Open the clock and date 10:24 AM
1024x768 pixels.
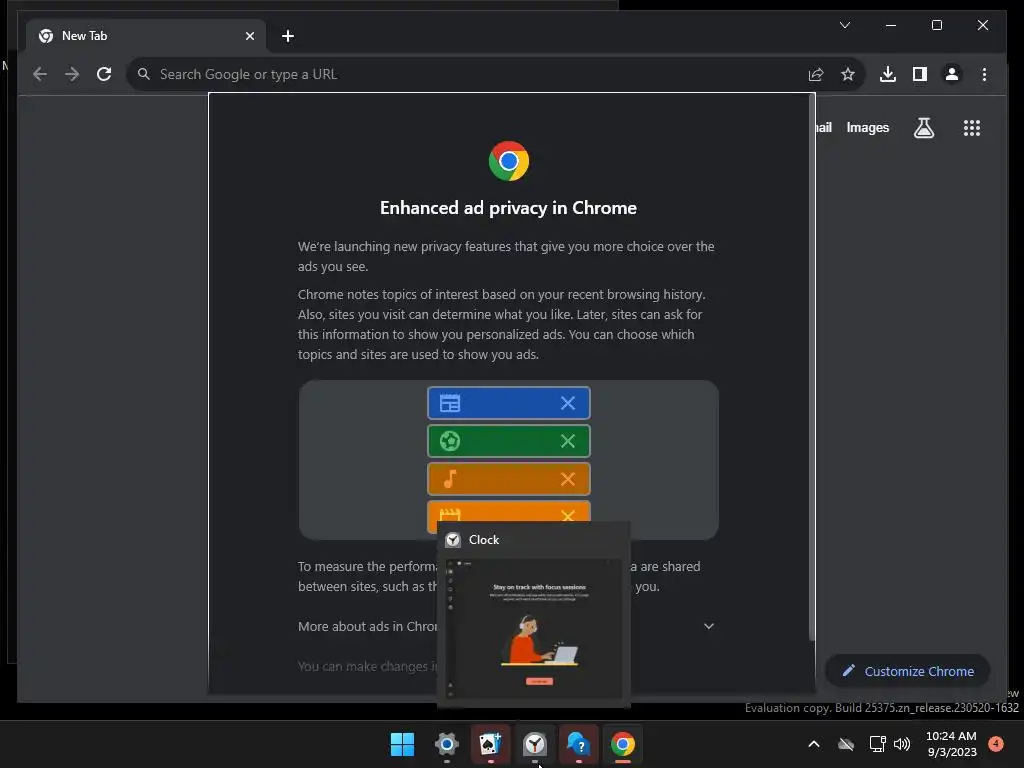pos(952,744)
